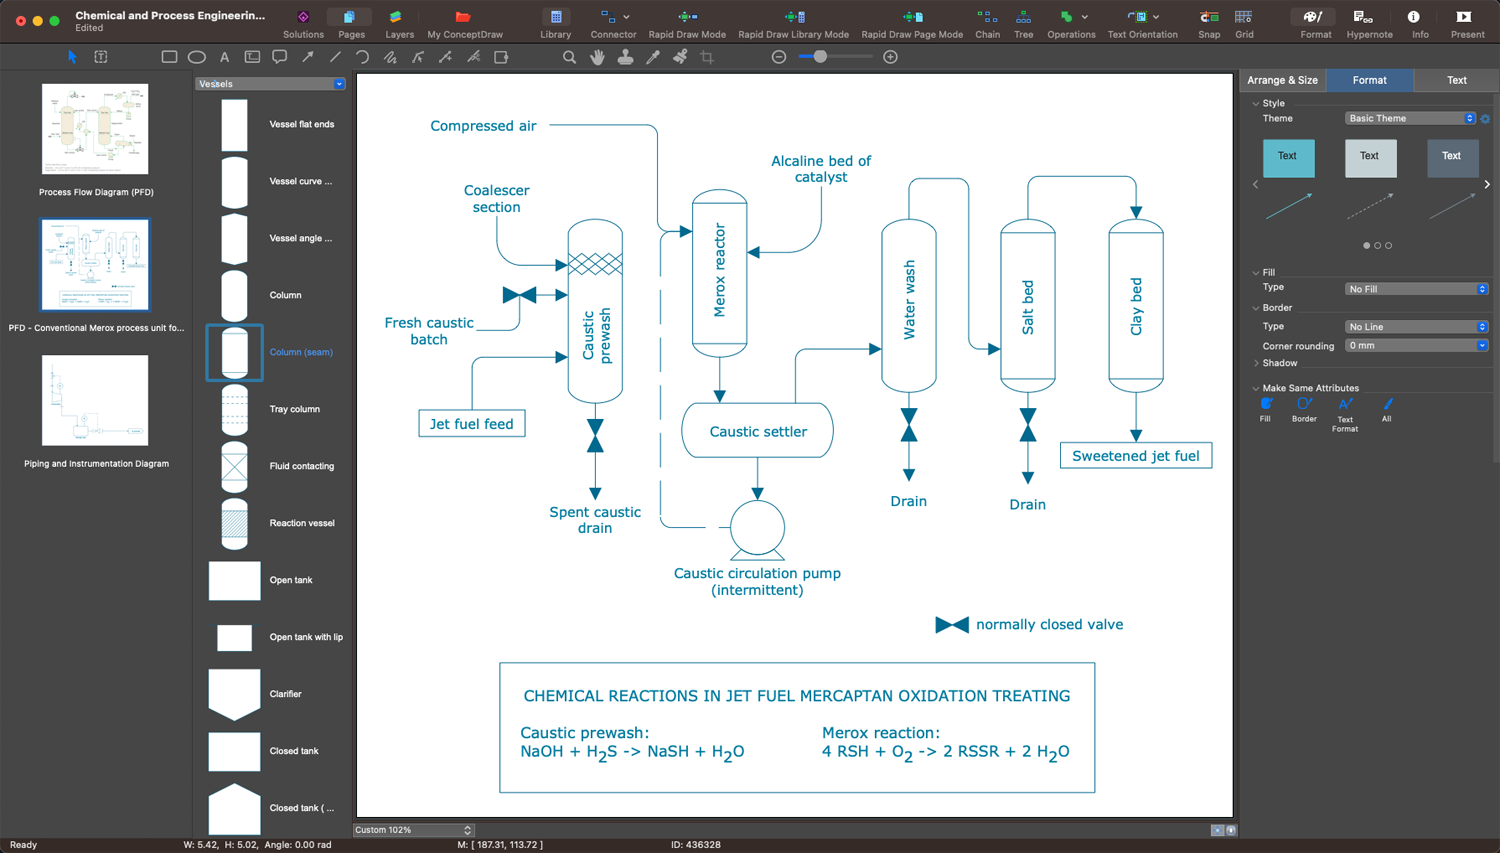1500x853 pixels.
Task: Select the Column (seam) vessel shape
Action: tap(234, 352)
